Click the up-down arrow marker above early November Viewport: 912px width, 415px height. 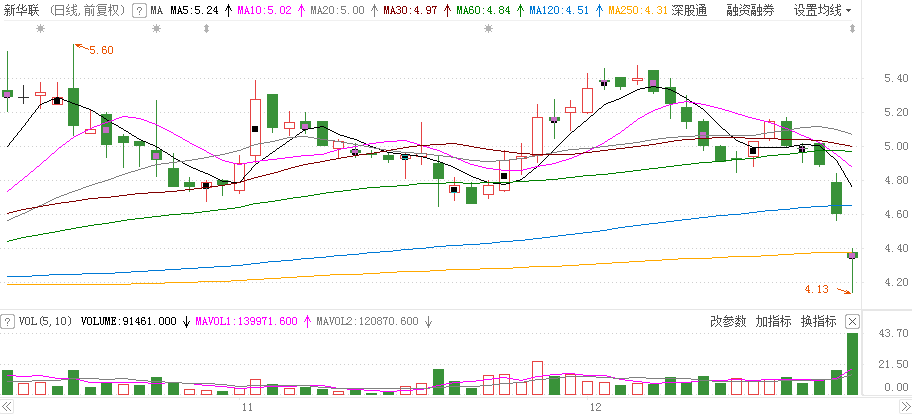tap(206, 28)
